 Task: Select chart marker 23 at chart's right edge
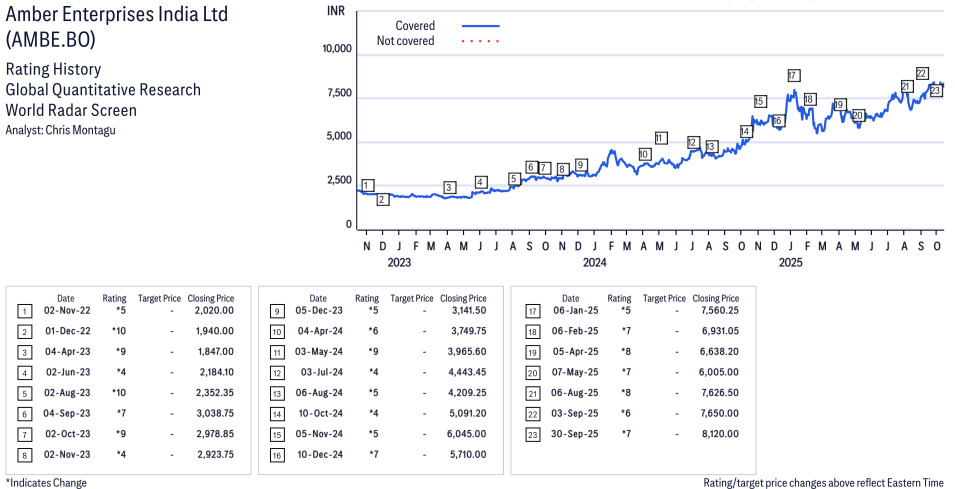click(935, 91)
